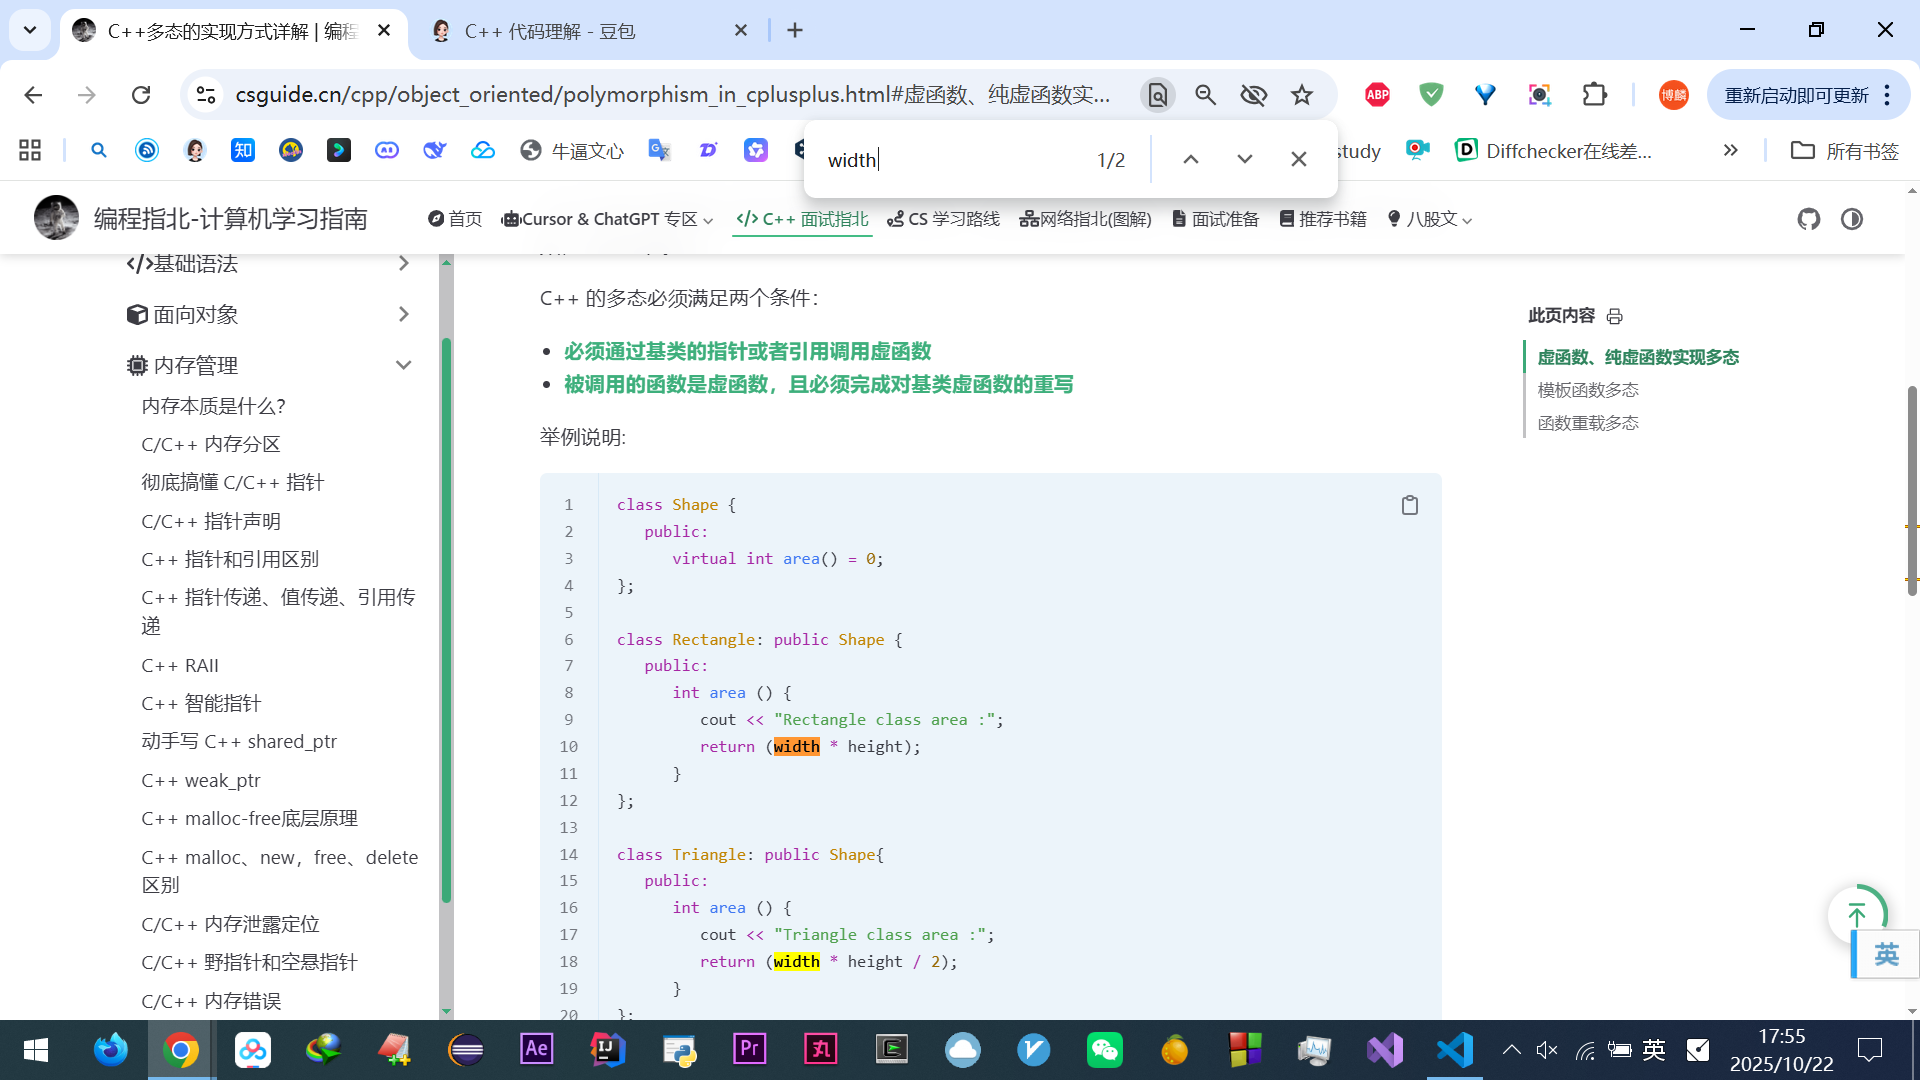Click the print icon beside 此页内容

point(1614,316)
